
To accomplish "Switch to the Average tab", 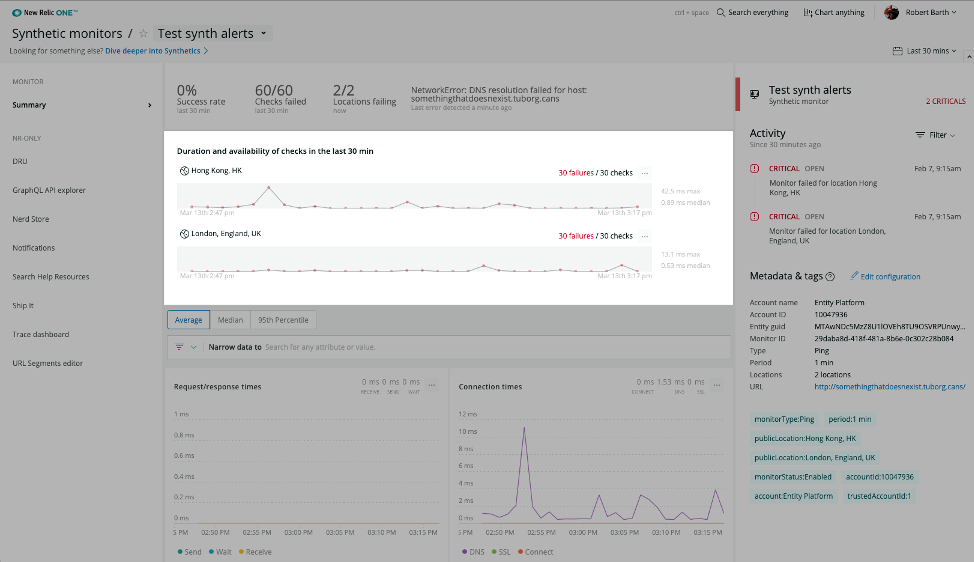I will coord(188,320).
